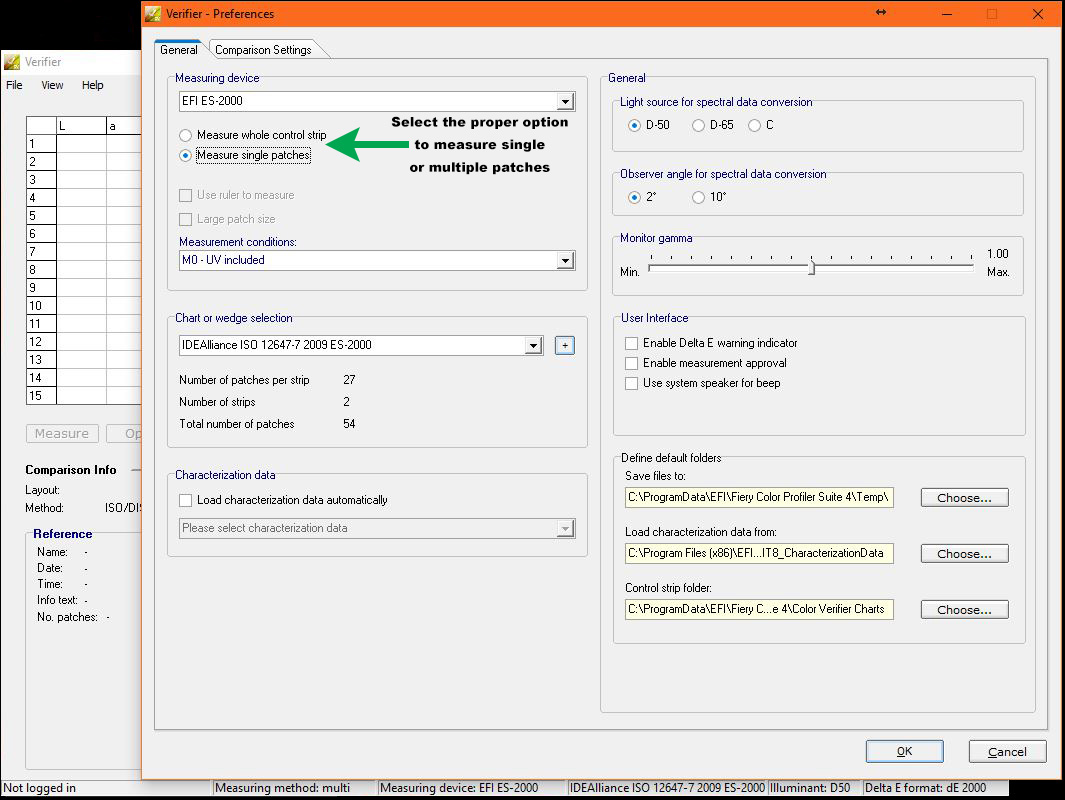The image size is (1065, 800).
Task: Click row 1 header in Verifier table
Action: [41, 144]
